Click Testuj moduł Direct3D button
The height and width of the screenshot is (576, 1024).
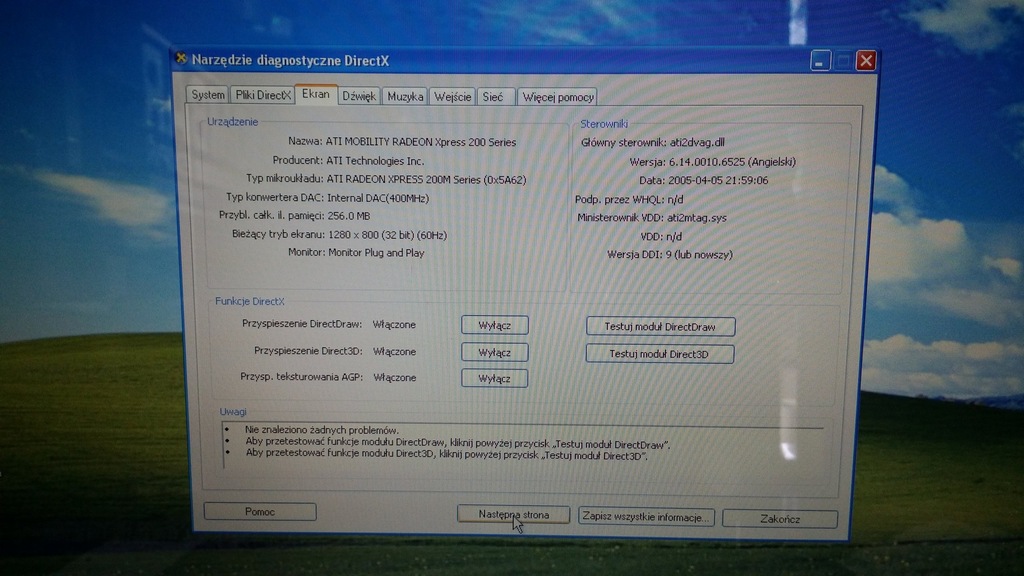pyautogui.click(x=660, y=354)
